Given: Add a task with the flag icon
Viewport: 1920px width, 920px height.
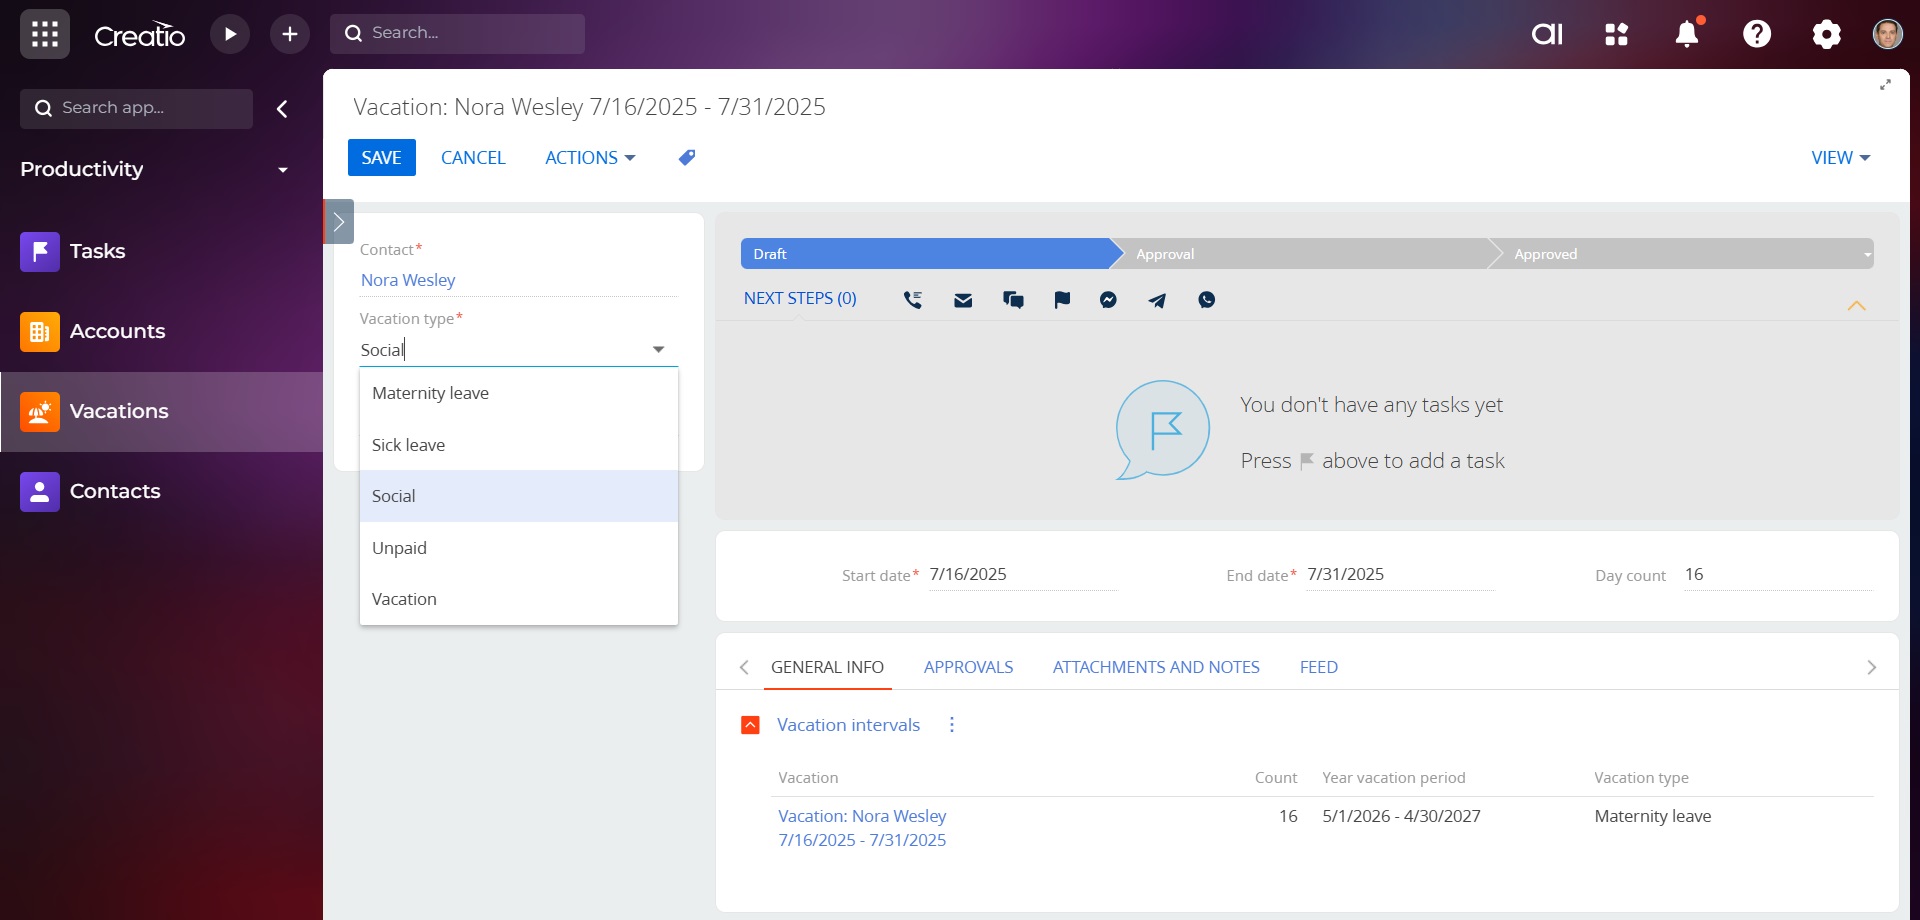Looking at the screenshot, I should tap(1062, 300).
